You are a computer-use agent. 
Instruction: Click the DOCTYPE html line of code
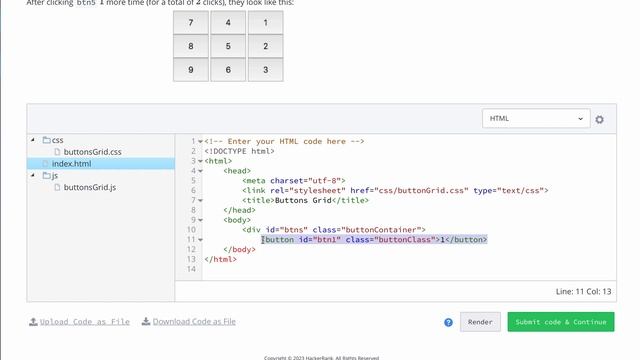[x=240, y=151]
